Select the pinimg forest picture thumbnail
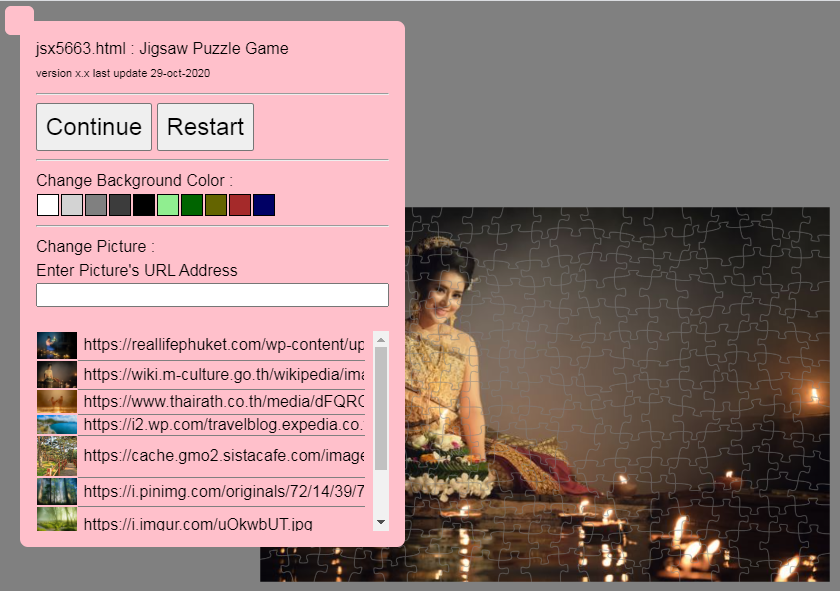 (57, 491)
